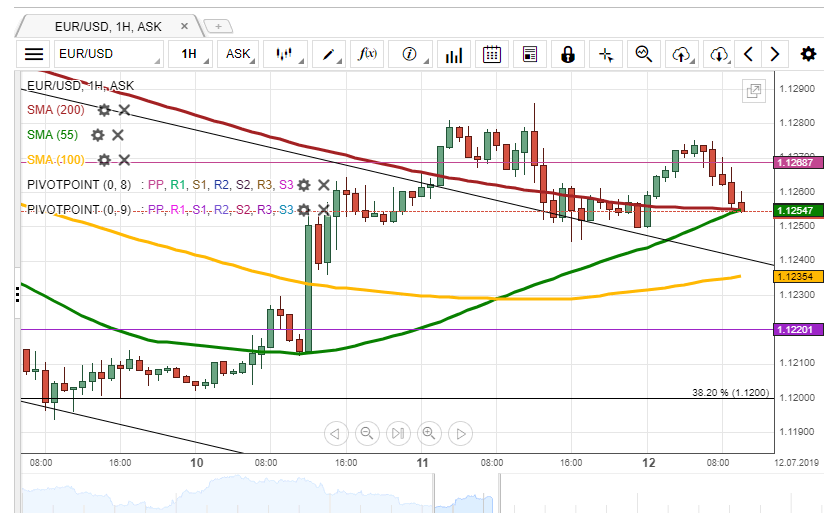Zoom out using chart magnifier minus
The image size is (836, 522).
click(x=367, y=433)
